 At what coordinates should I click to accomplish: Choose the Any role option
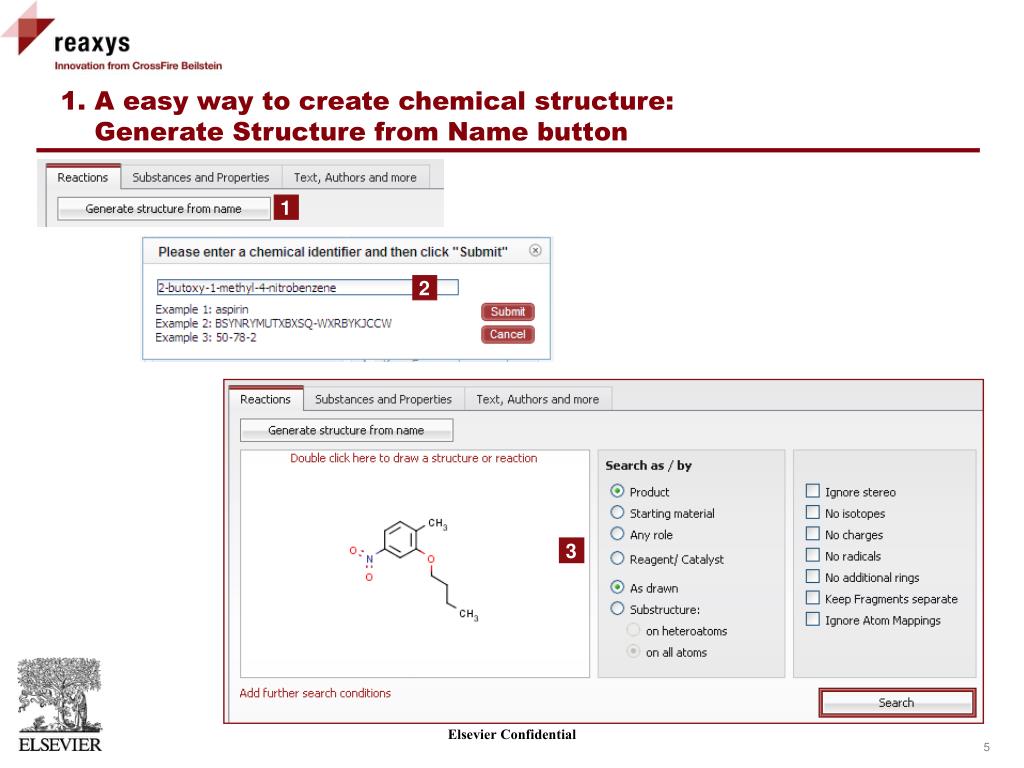(617, 534)
